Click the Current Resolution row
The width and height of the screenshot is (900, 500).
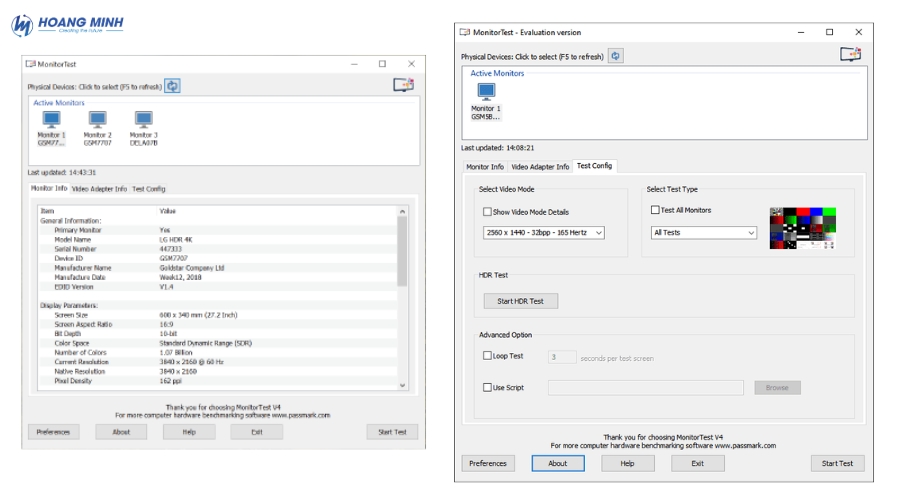point(218,362)
